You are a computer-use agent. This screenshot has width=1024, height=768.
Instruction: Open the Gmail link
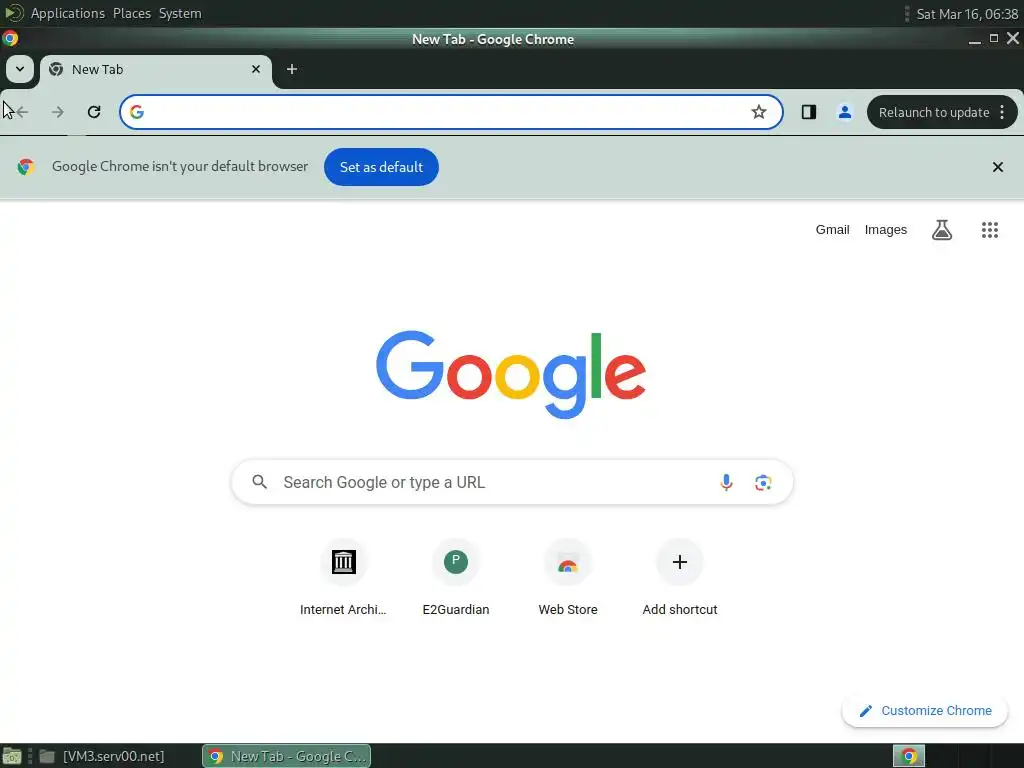point(832,230)
